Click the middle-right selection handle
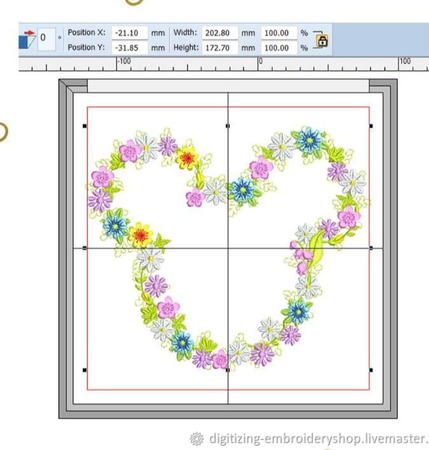Viewport: 429px width, 450px height. tap(371, 248)
